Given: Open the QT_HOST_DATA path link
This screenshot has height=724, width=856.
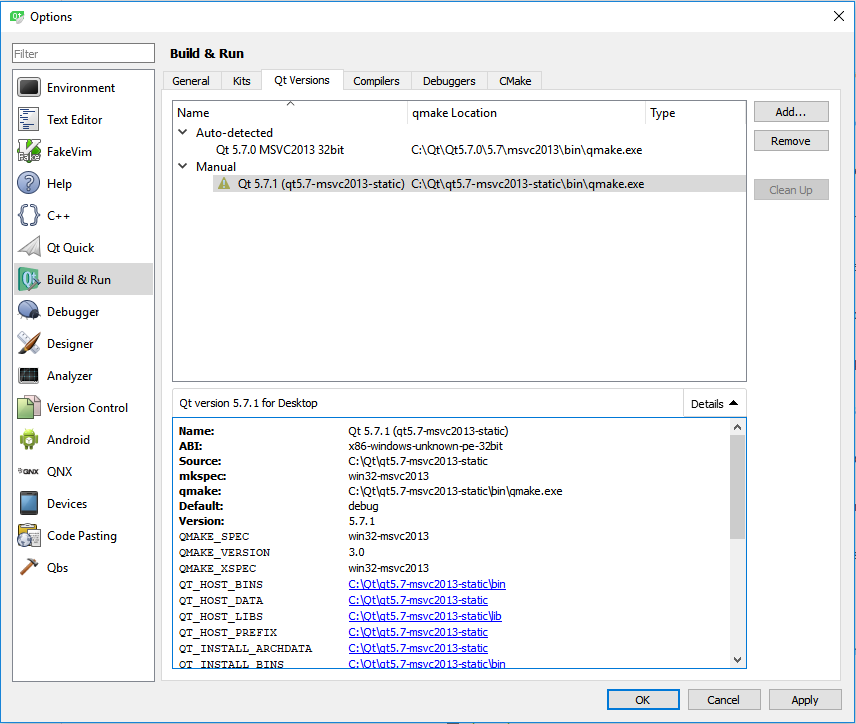Looking at the screenshot, I should [x=418, y=600].
